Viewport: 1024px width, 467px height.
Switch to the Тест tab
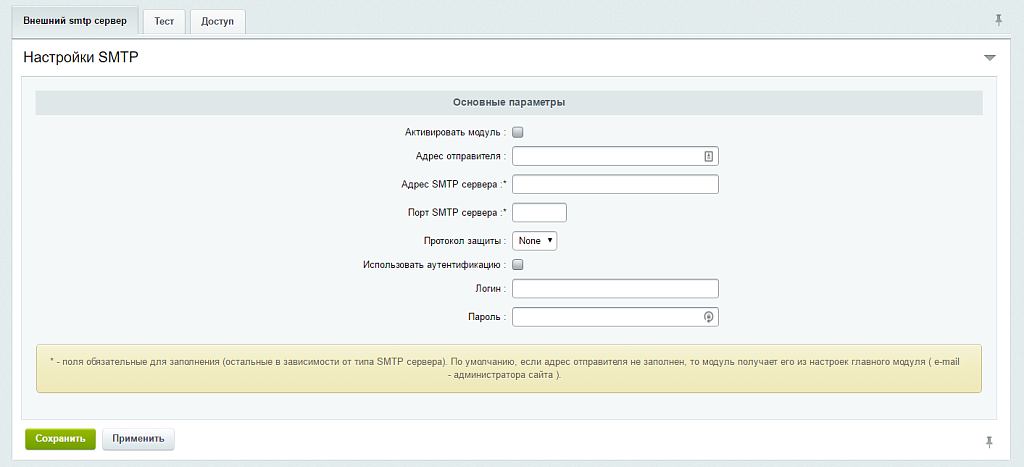pos(164,21)
